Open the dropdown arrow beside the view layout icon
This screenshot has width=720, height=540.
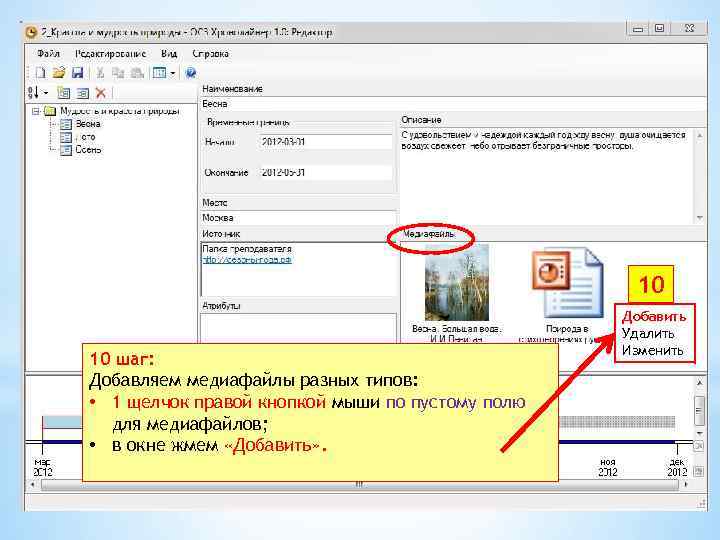173,73
